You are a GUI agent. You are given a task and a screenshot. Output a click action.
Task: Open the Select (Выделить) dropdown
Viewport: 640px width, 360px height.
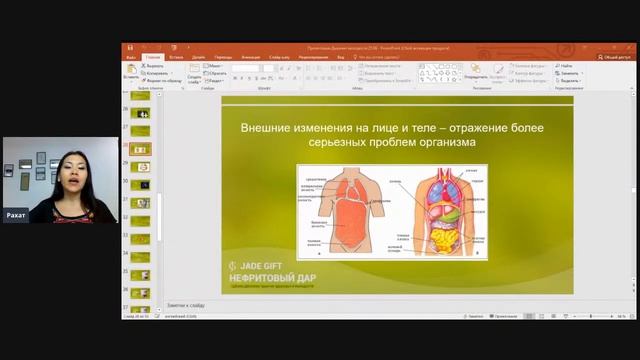pos(568,81)
